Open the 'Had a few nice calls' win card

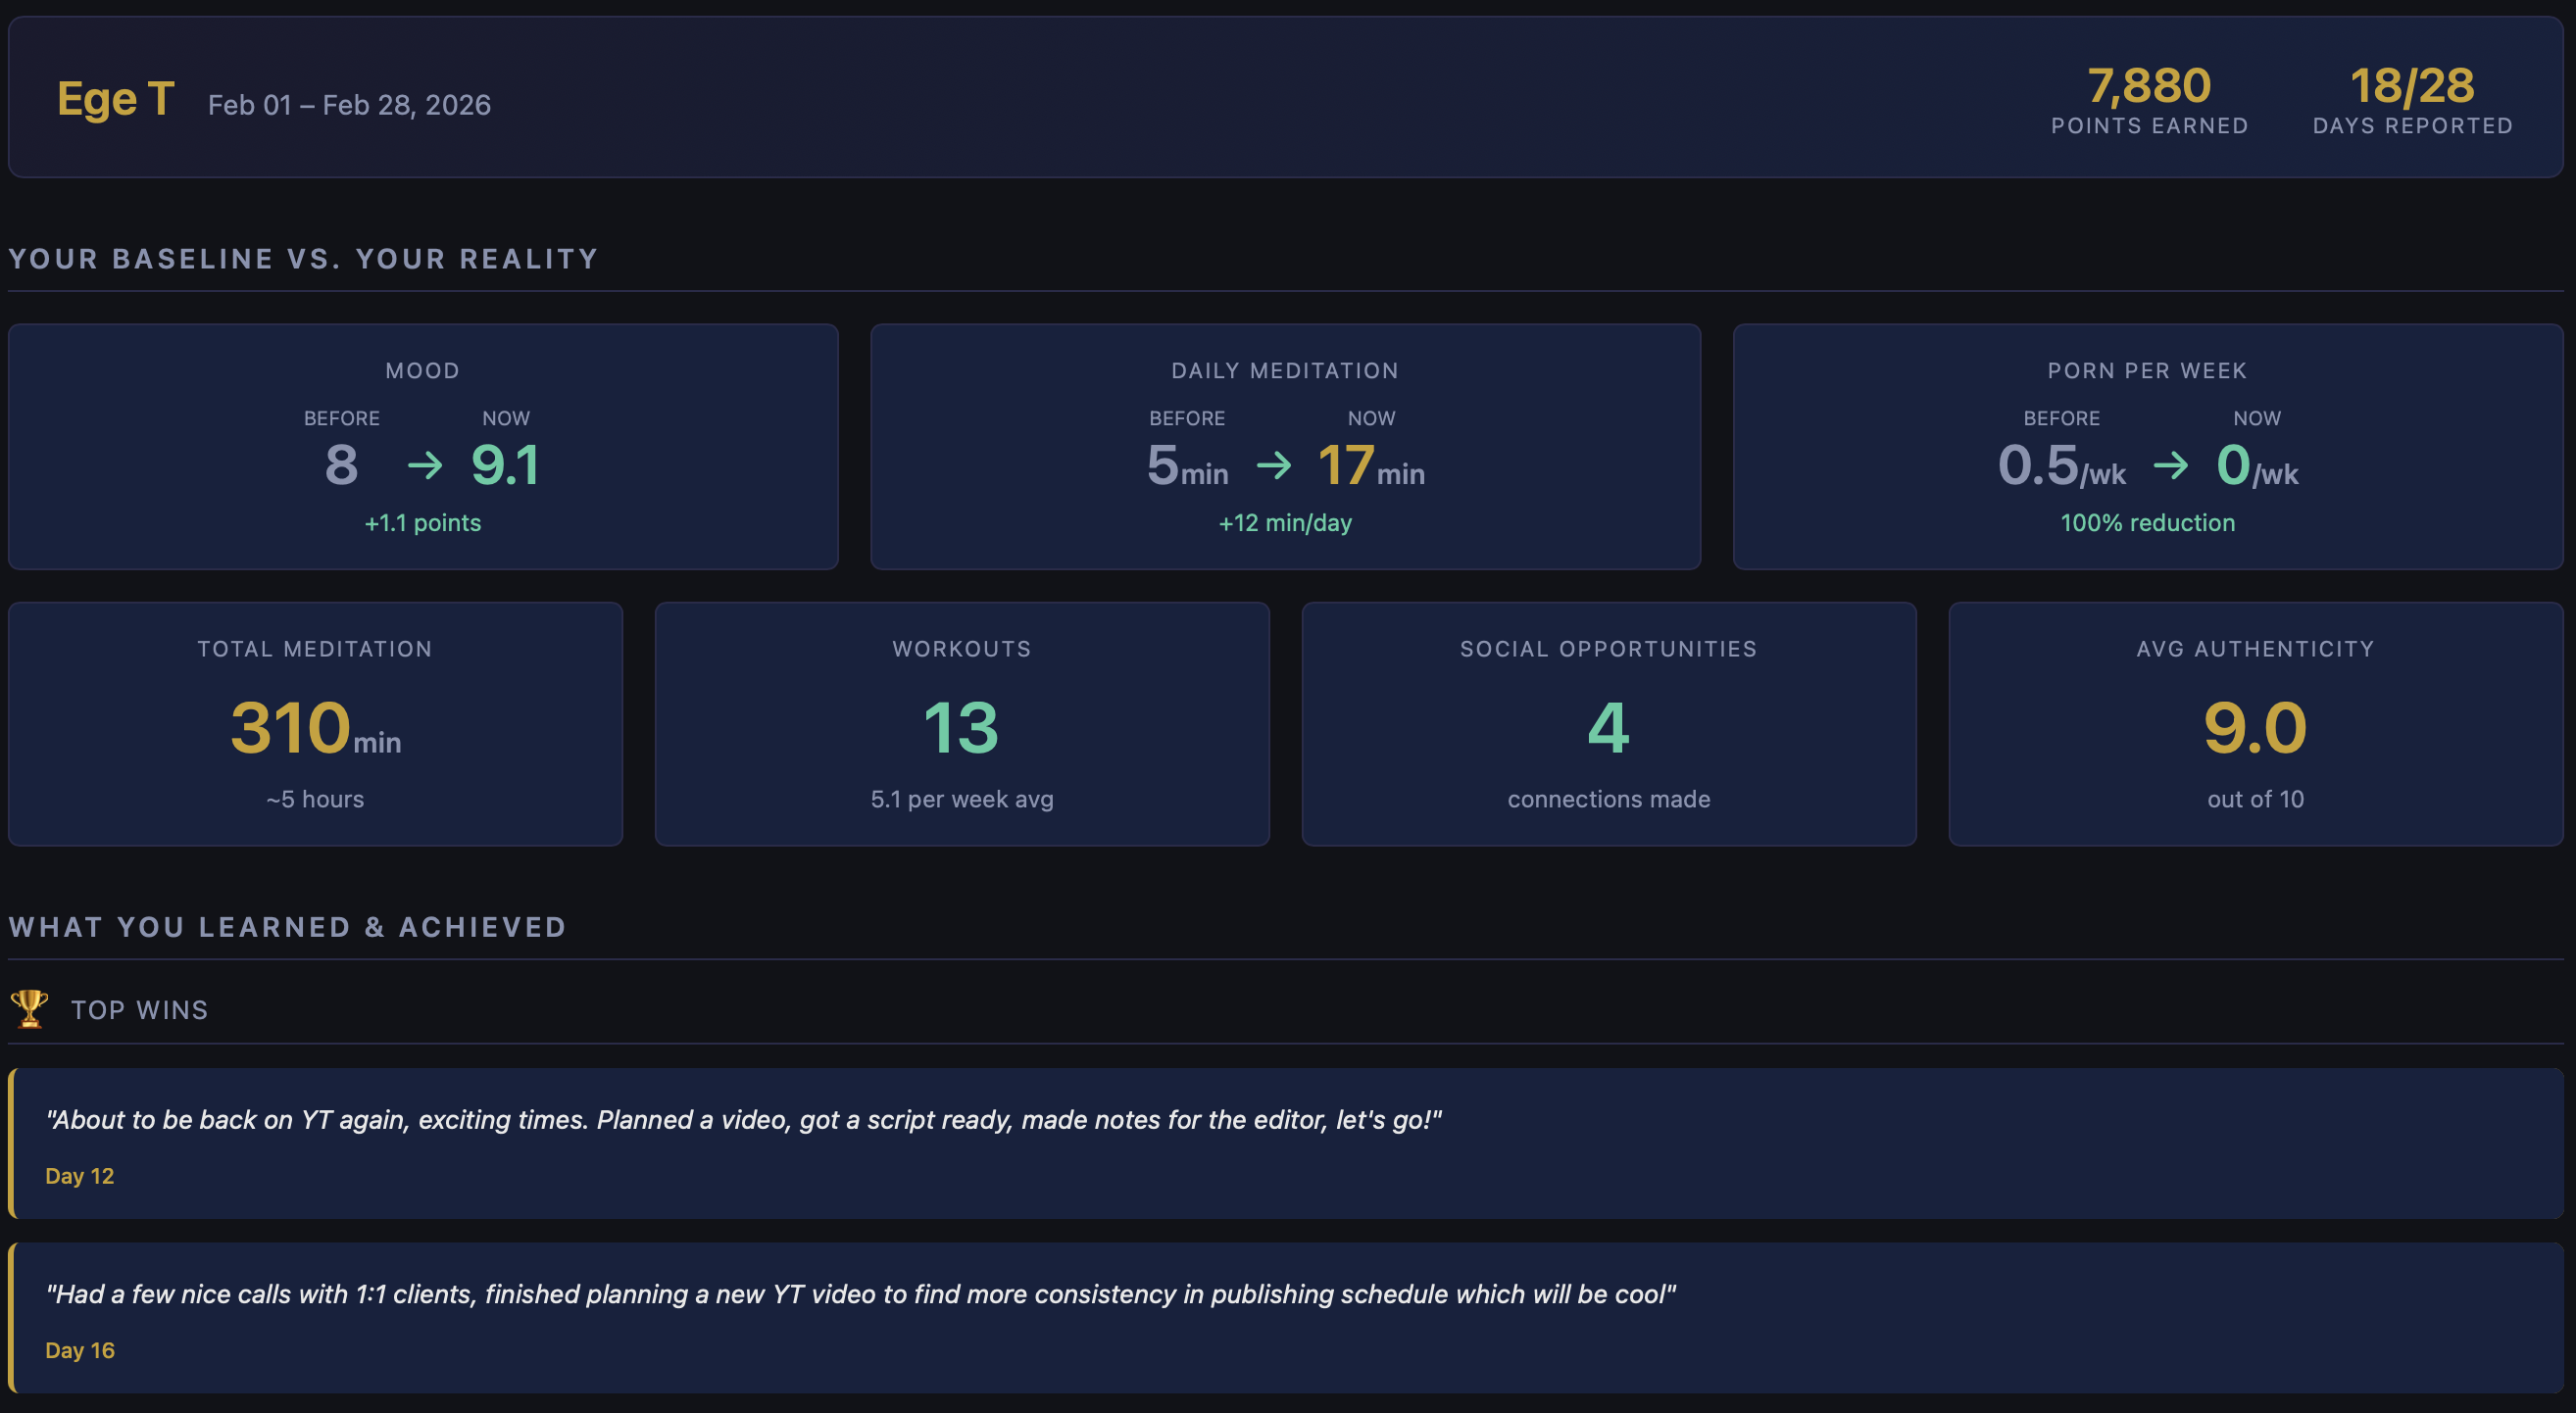[1285, 1318]
